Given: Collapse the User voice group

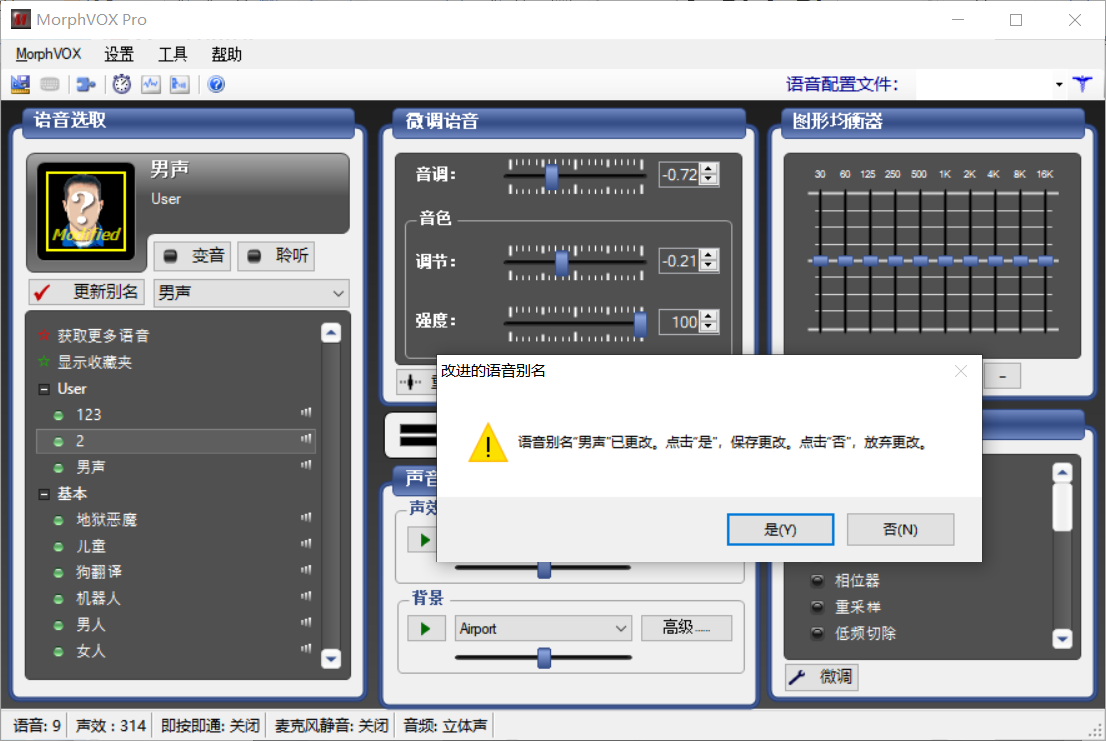Looking at the screenshot, I should point(44,389).
